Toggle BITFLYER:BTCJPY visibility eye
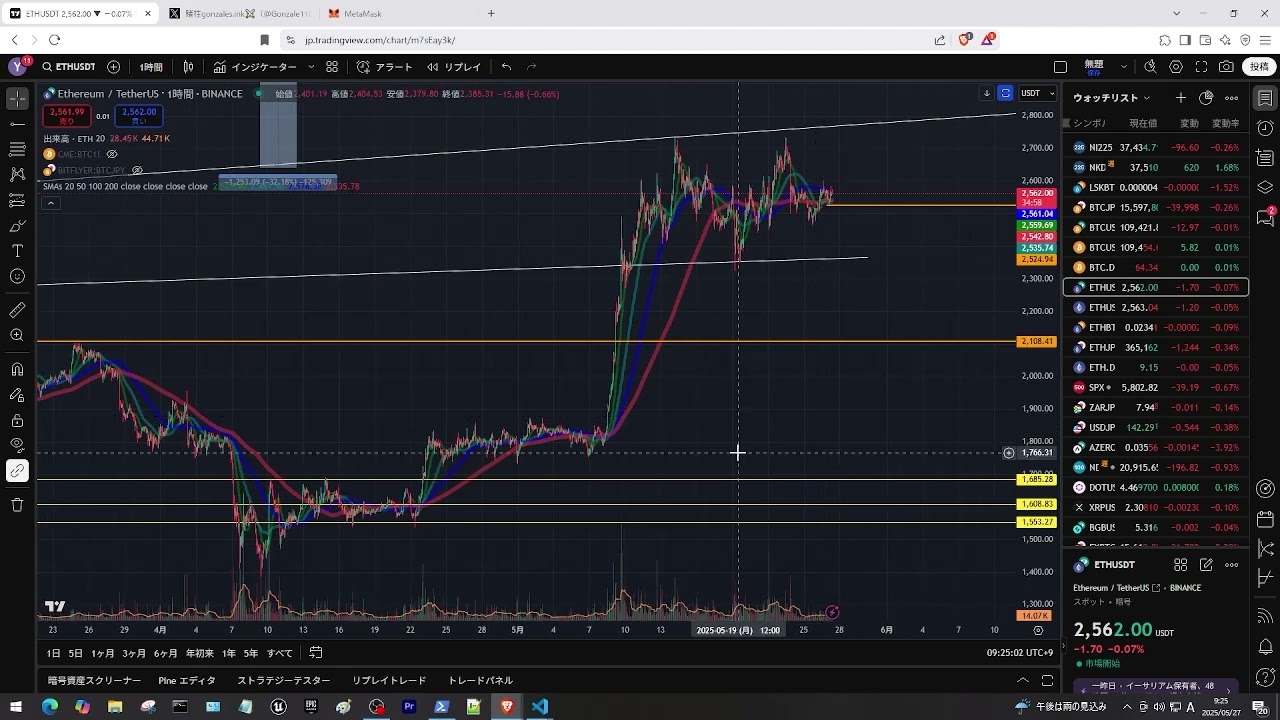 pyautogui.click(x=137, y=170)
